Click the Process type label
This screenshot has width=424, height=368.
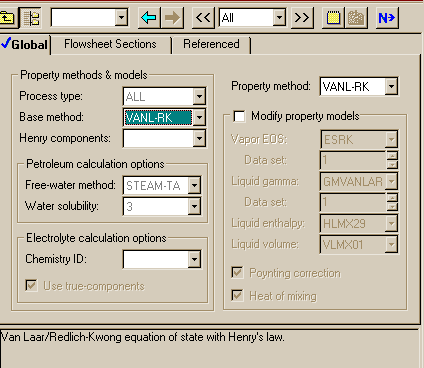click(x=51, y=96)
